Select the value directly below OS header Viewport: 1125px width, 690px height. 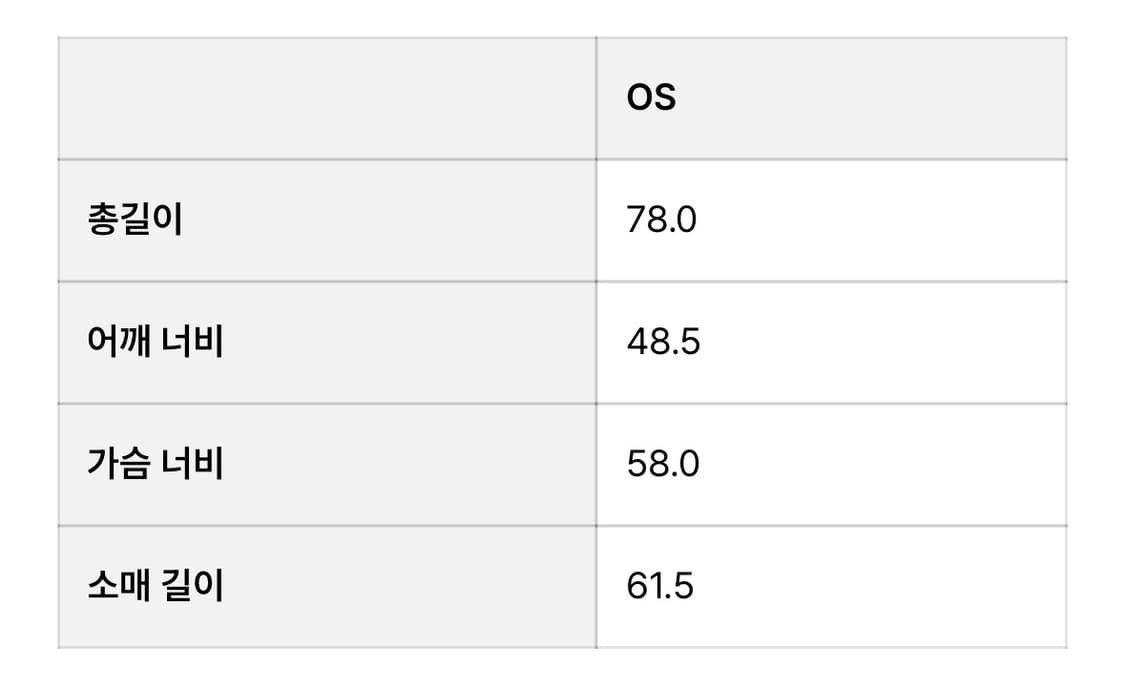pyautogui.click(x=661, y=220)
